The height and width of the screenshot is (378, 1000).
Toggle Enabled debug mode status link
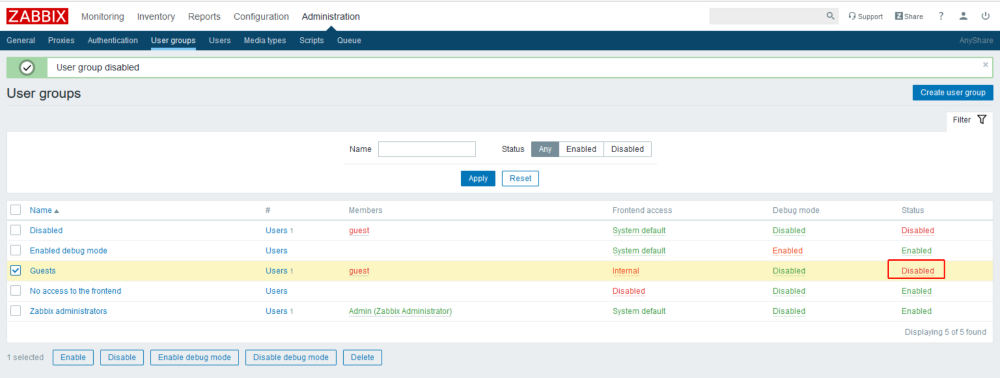[788, 251]
